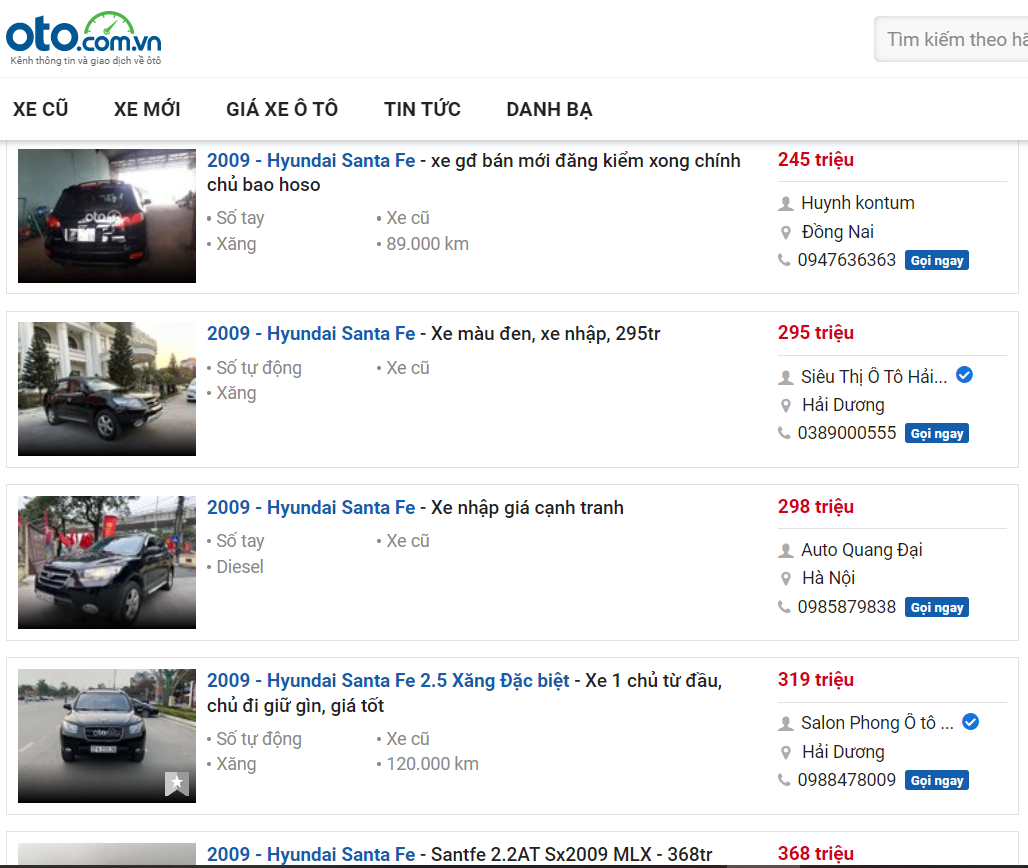This screenshot has height=868, width=1028.
Task: Click the price 368 triệu
Action: point(816,853)
